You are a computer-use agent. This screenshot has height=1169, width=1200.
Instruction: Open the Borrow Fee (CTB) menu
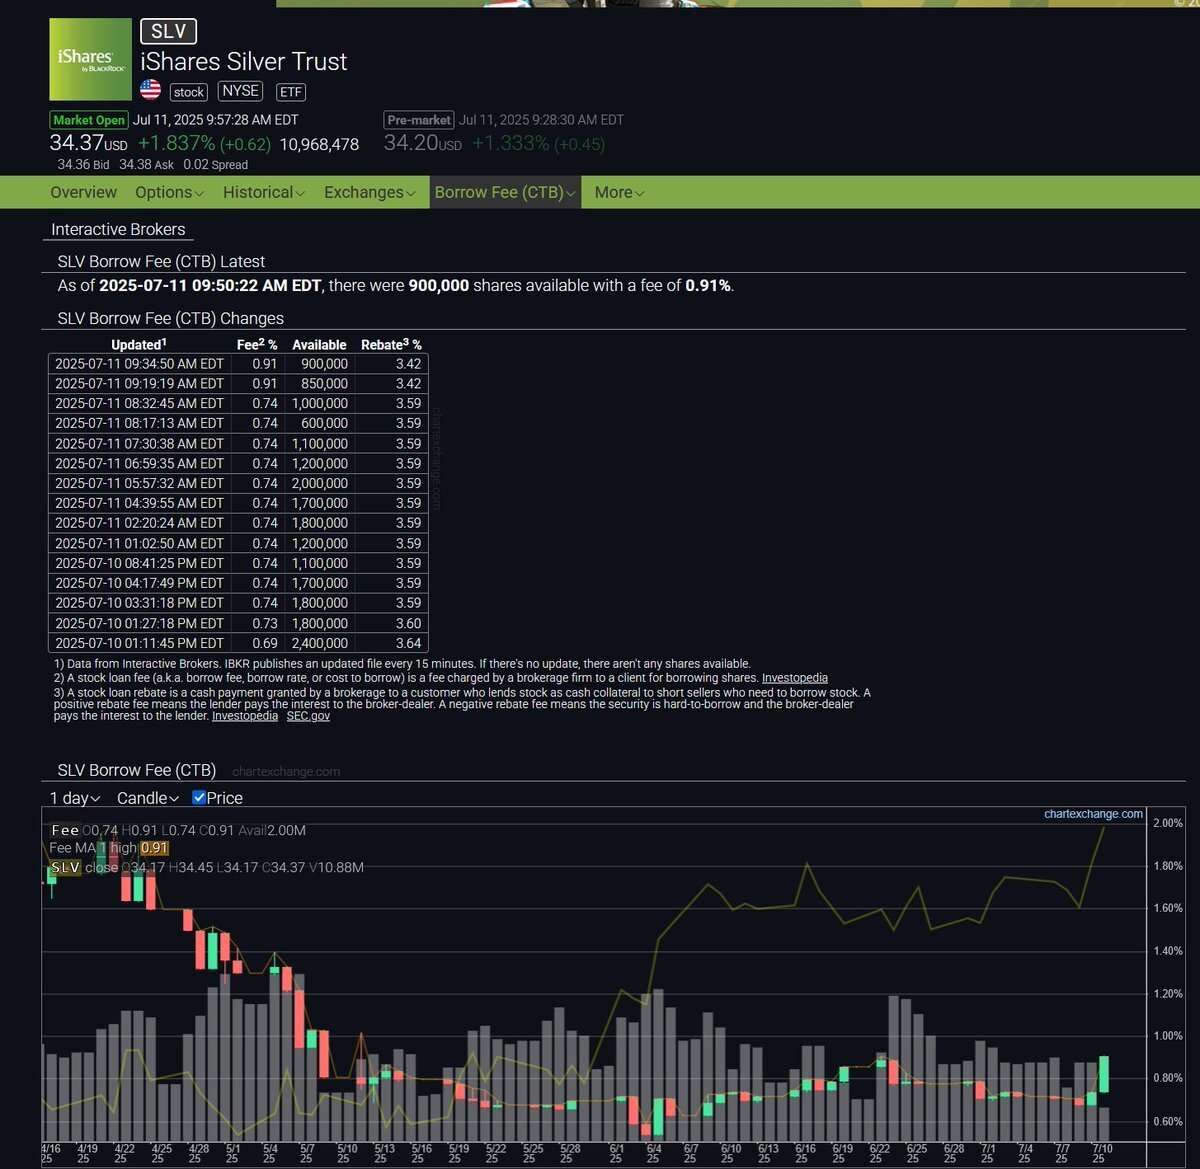tap(506, 192)
